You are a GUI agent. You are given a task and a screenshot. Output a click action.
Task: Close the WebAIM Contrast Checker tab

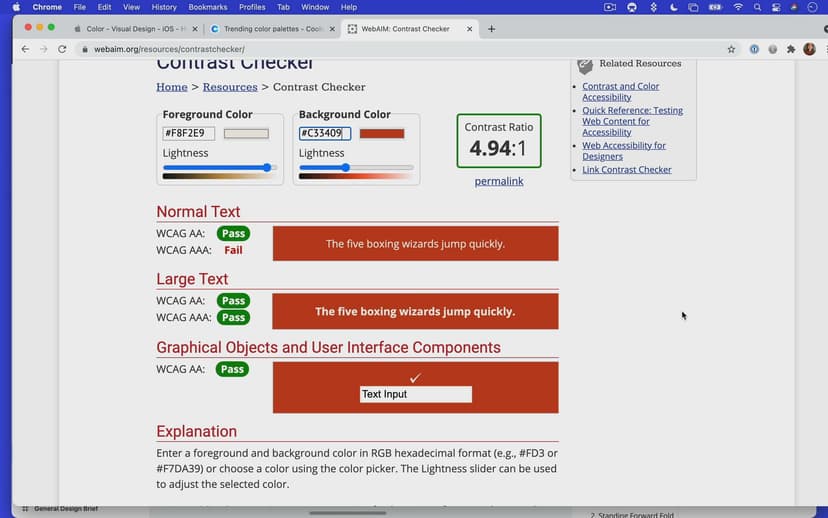[471, 29]
